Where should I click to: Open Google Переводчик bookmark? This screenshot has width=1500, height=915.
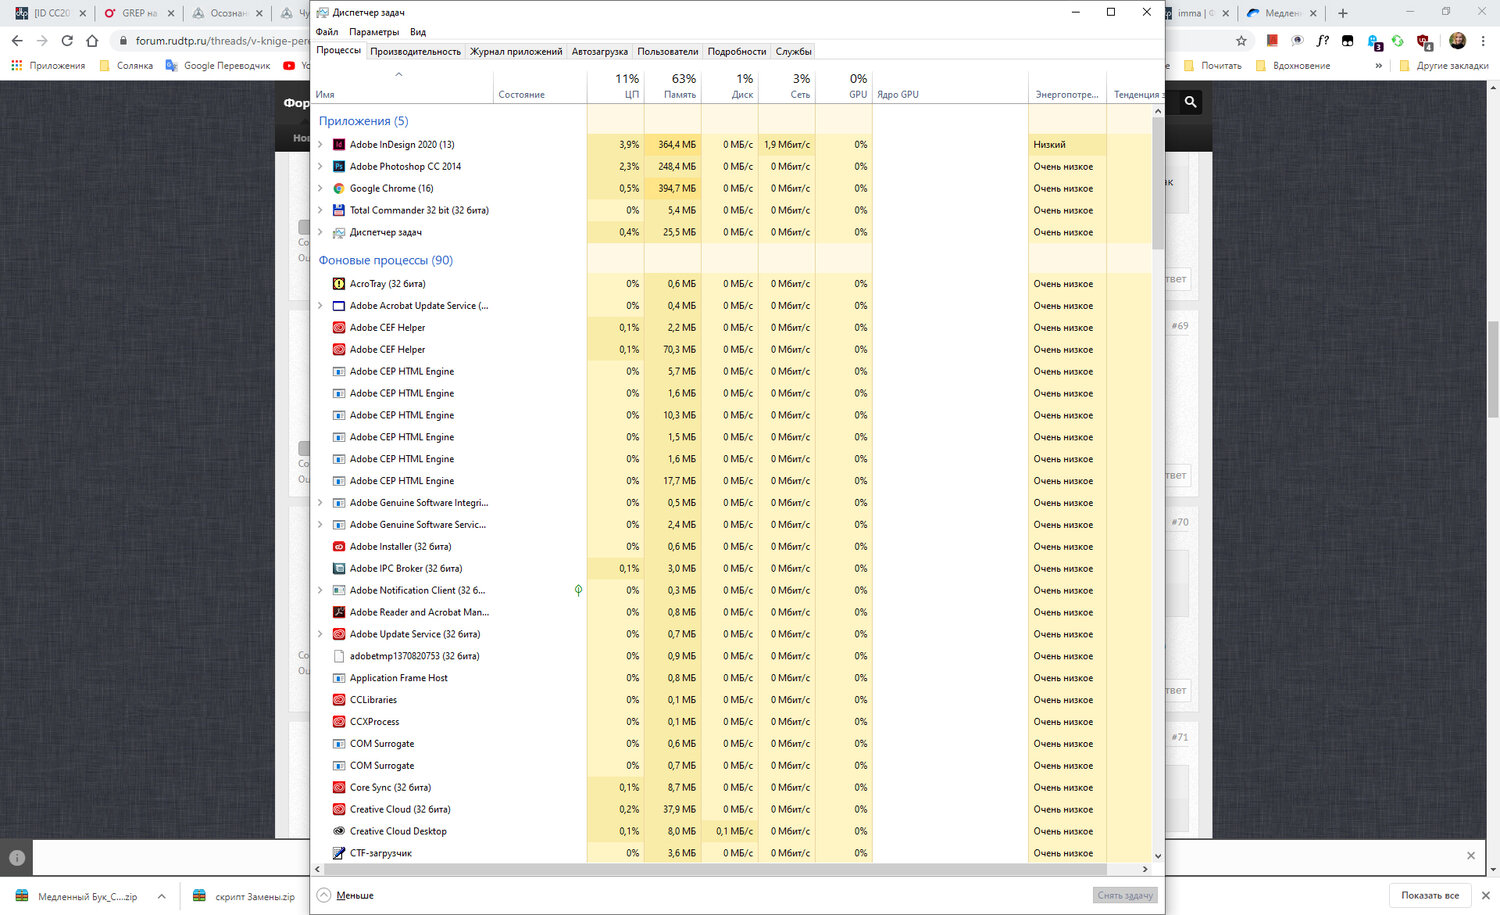tap(218, 66)
